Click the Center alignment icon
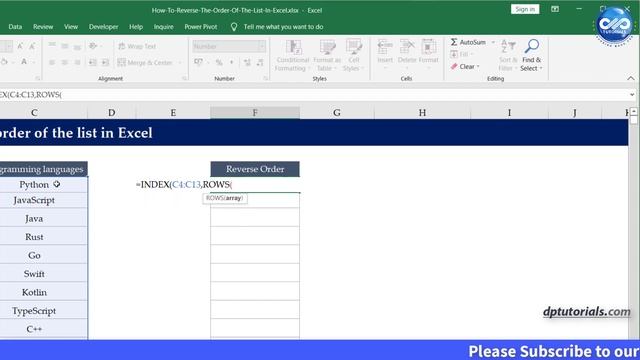The image size is (640, 360). coord(64,62)
